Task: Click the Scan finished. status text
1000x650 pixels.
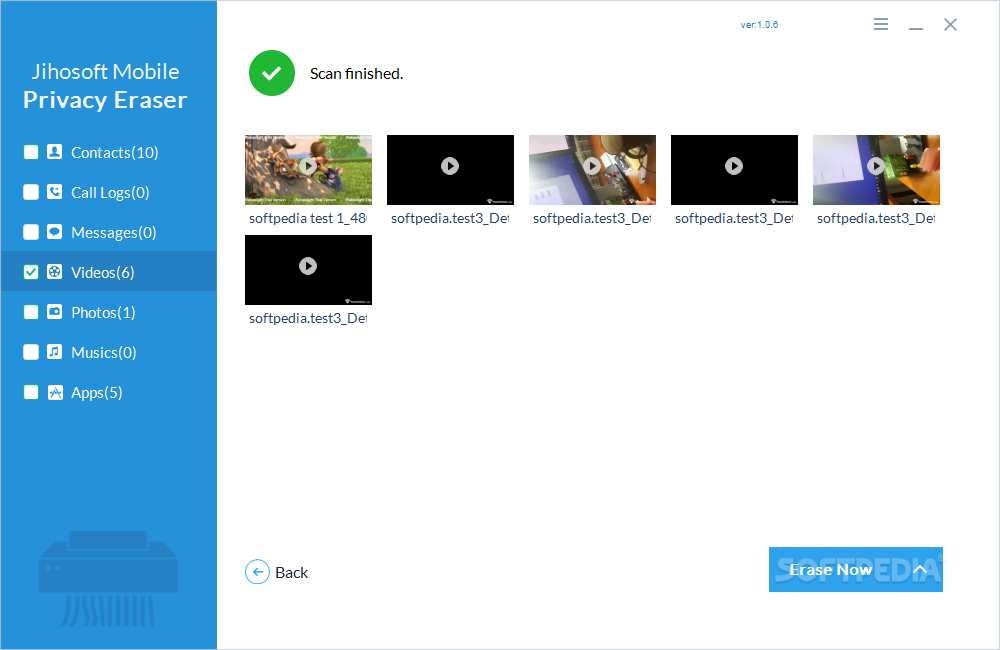Action: tap(357, 74)
